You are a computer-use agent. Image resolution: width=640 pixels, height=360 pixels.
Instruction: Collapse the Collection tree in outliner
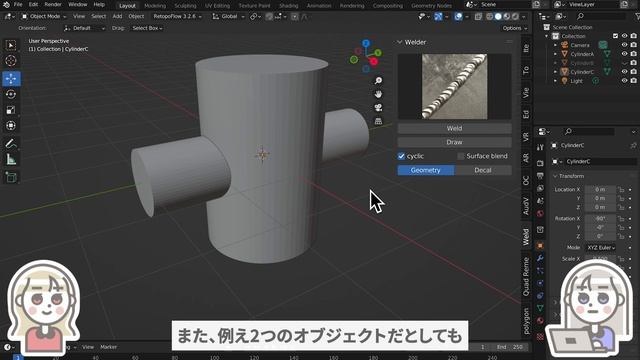coord(547,36)
